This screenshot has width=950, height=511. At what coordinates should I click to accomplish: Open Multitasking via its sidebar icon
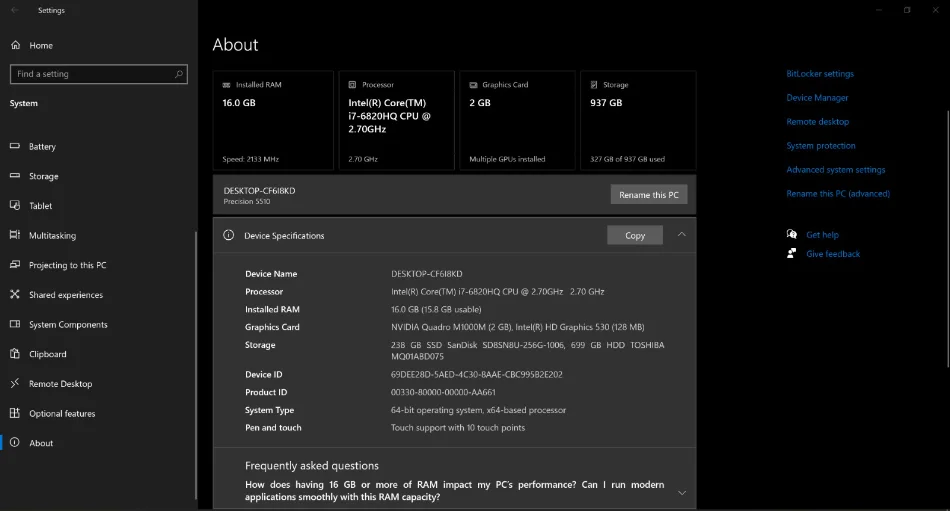15,235
